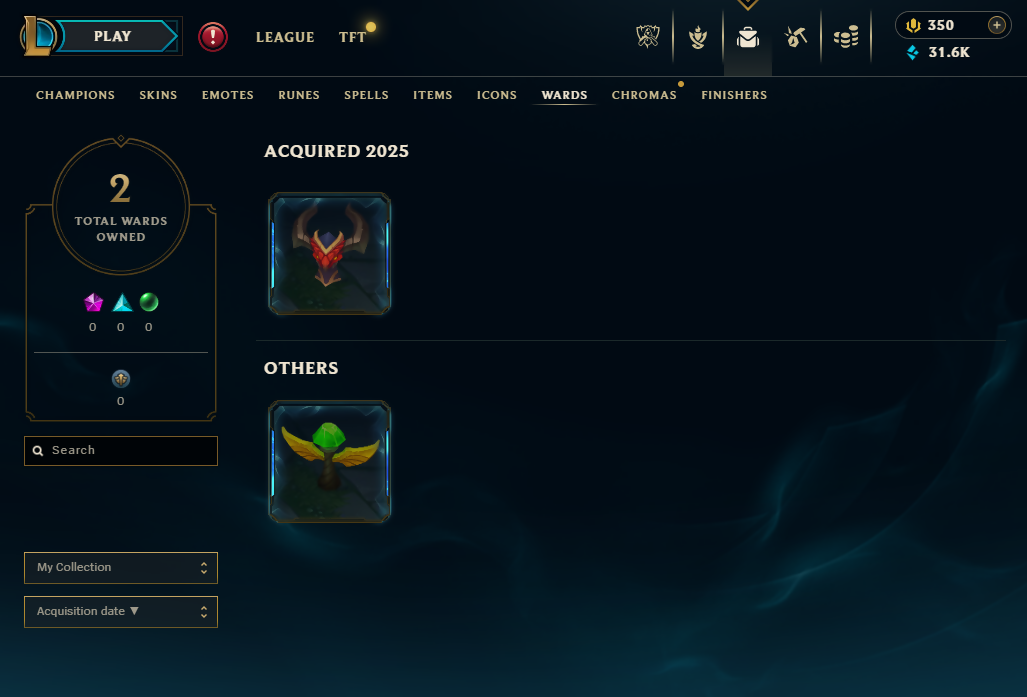Open the Profile laurel icon
This screenshot has width=1027, height=697.
(698, 37)
